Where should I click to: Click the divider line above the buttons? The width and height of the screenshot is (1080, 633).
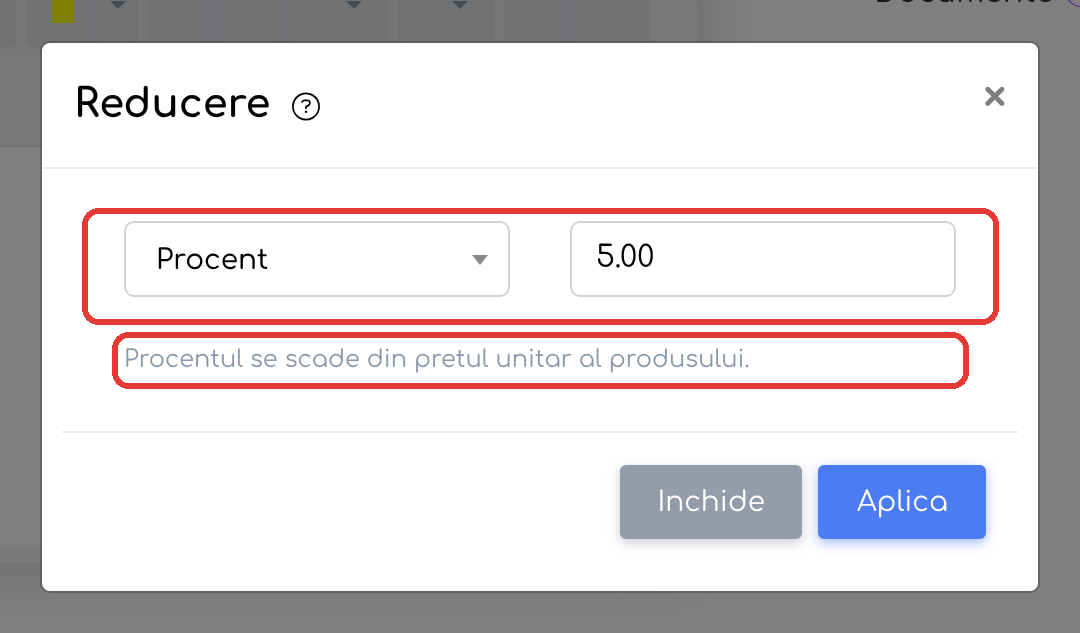[540, 432]
